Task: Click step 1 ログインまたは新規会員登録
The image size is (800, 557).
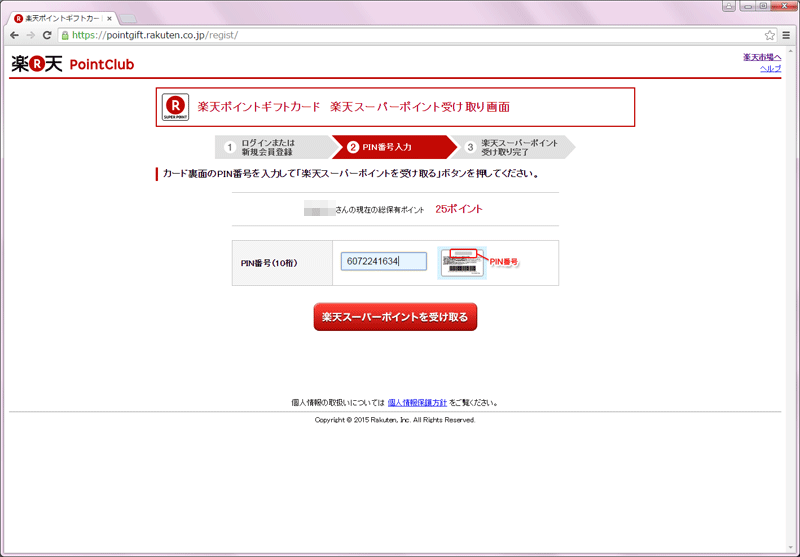Action: [x=273, y=147]
